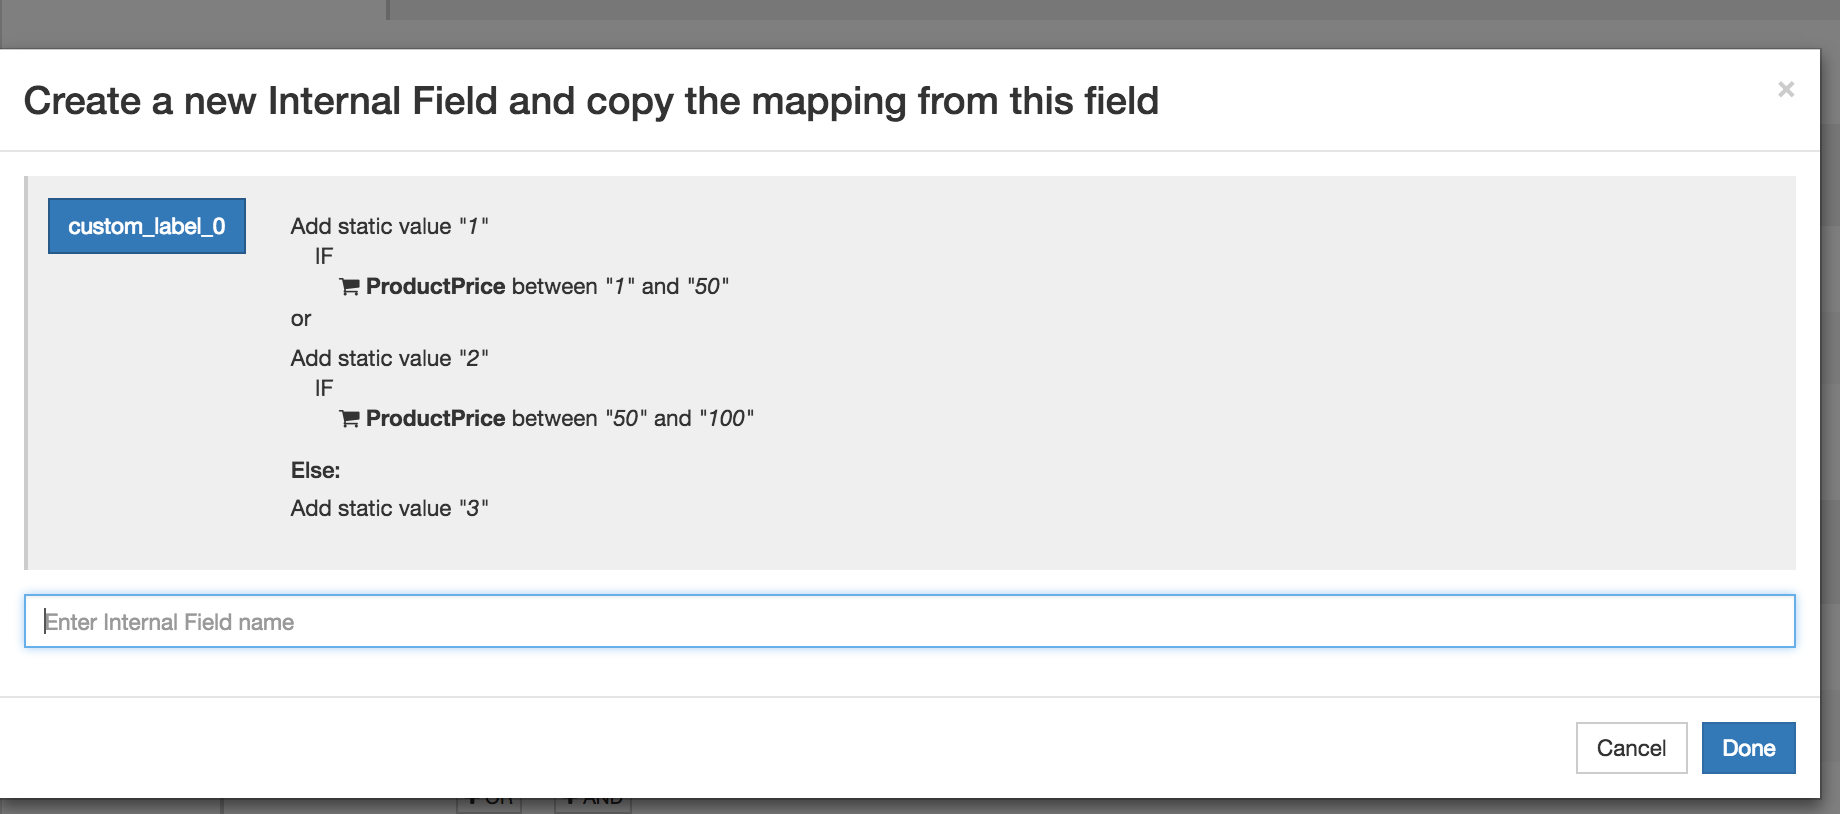
Task: Click the 'or' separator between rules
Action: coord(301,319)
